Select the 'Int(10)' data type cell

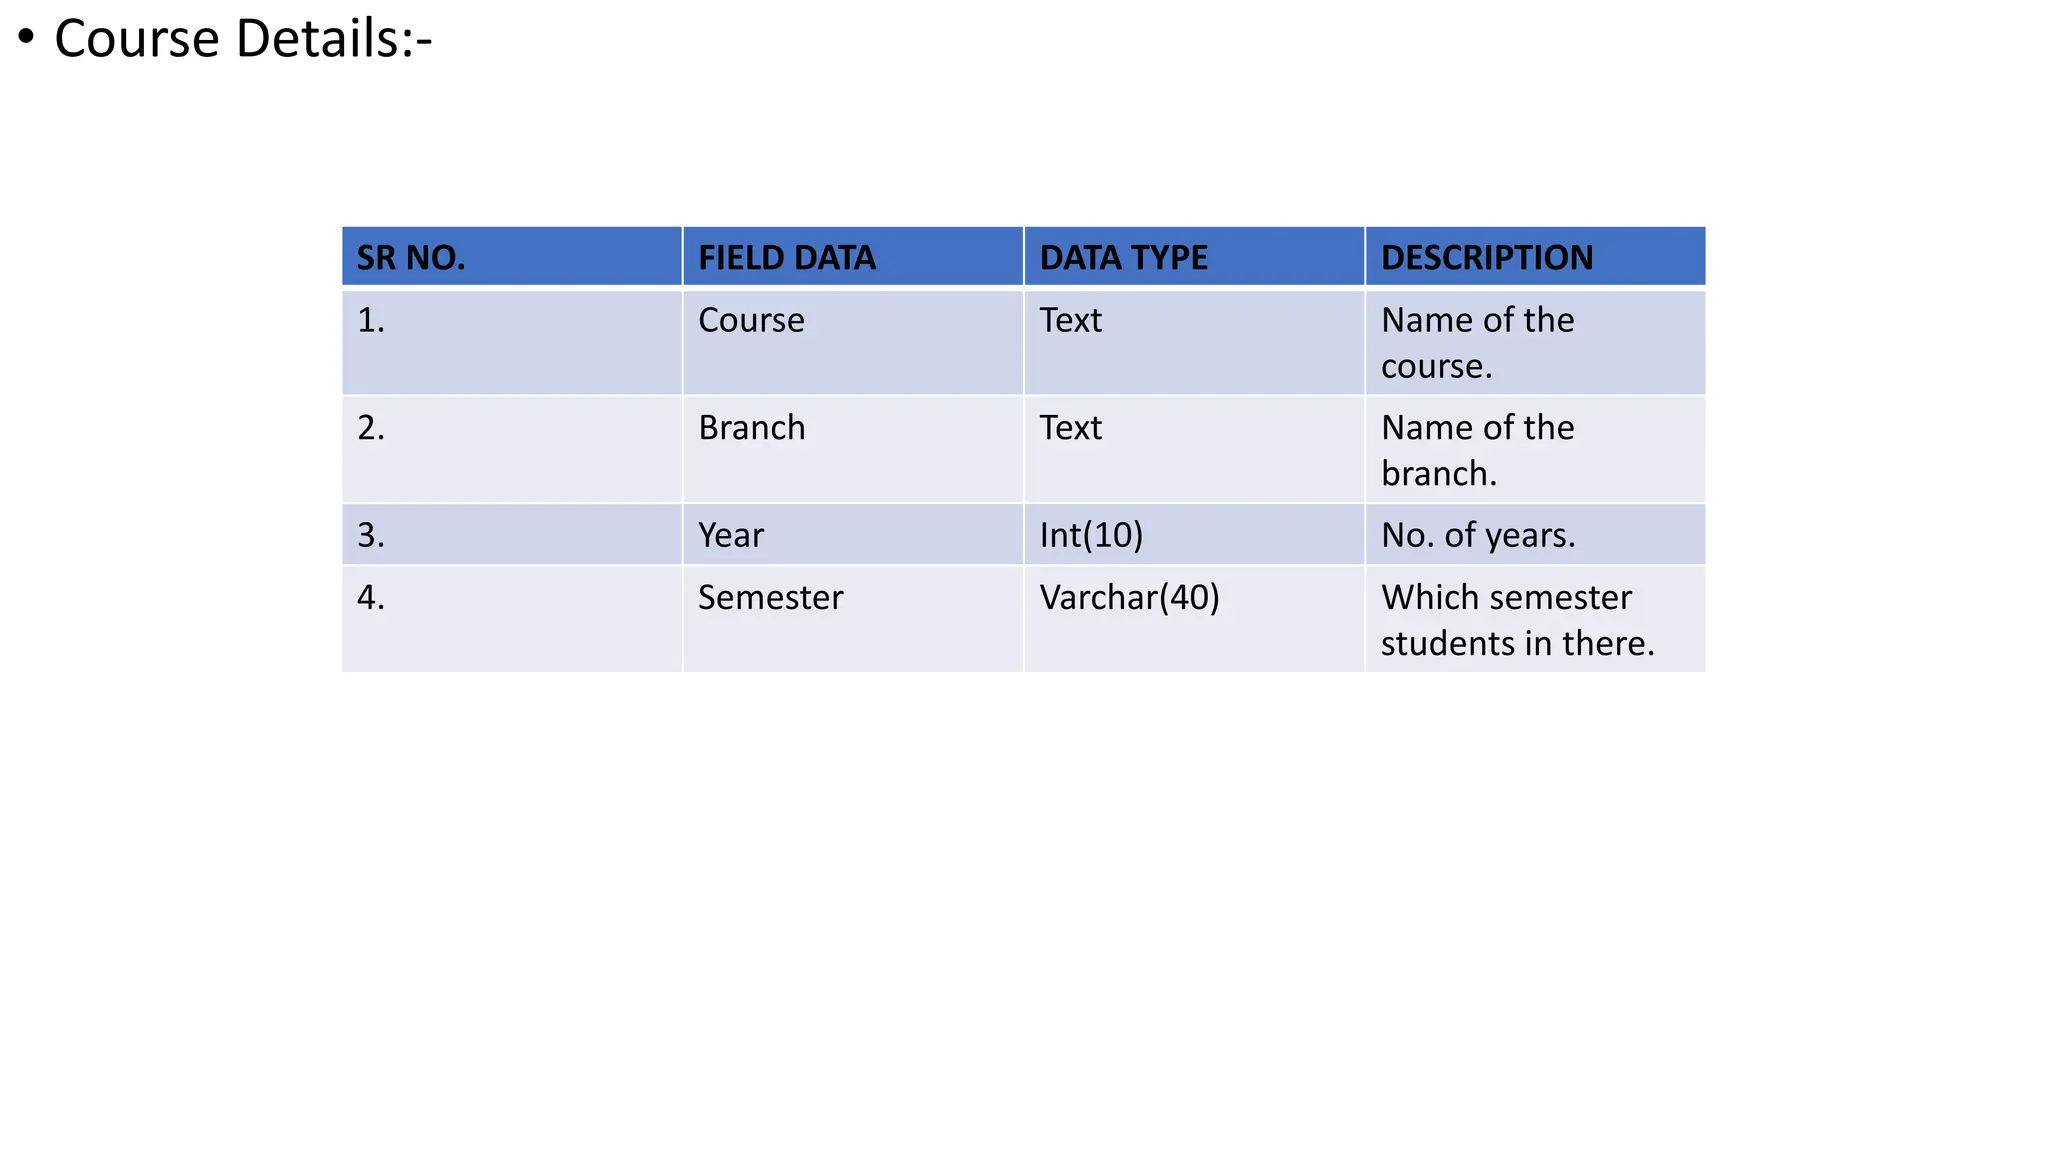click(1194, 534)
